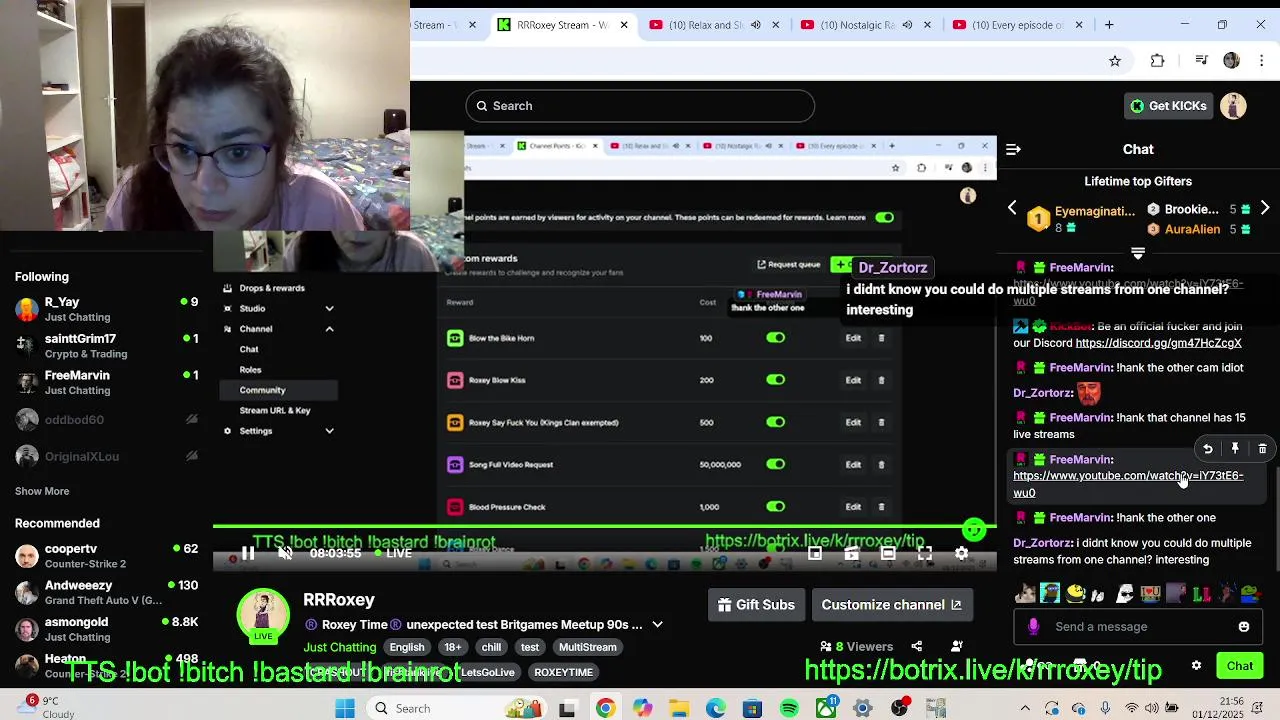Expand Studio section in streamed dashboard
1280x720 pixels.
coord(329,309)
